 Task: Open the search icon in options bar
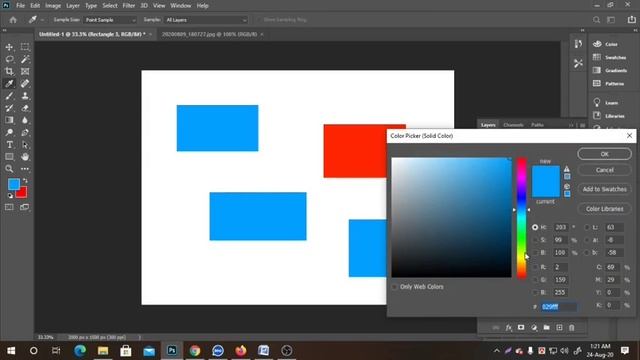(596, 20)
